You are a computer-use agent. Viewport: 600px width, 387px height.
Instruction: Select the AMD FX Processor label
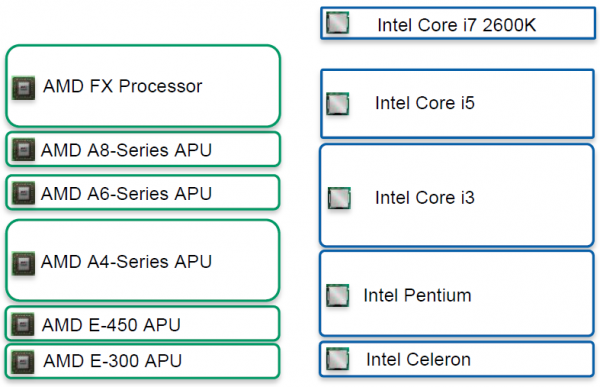tap(122, 86)
